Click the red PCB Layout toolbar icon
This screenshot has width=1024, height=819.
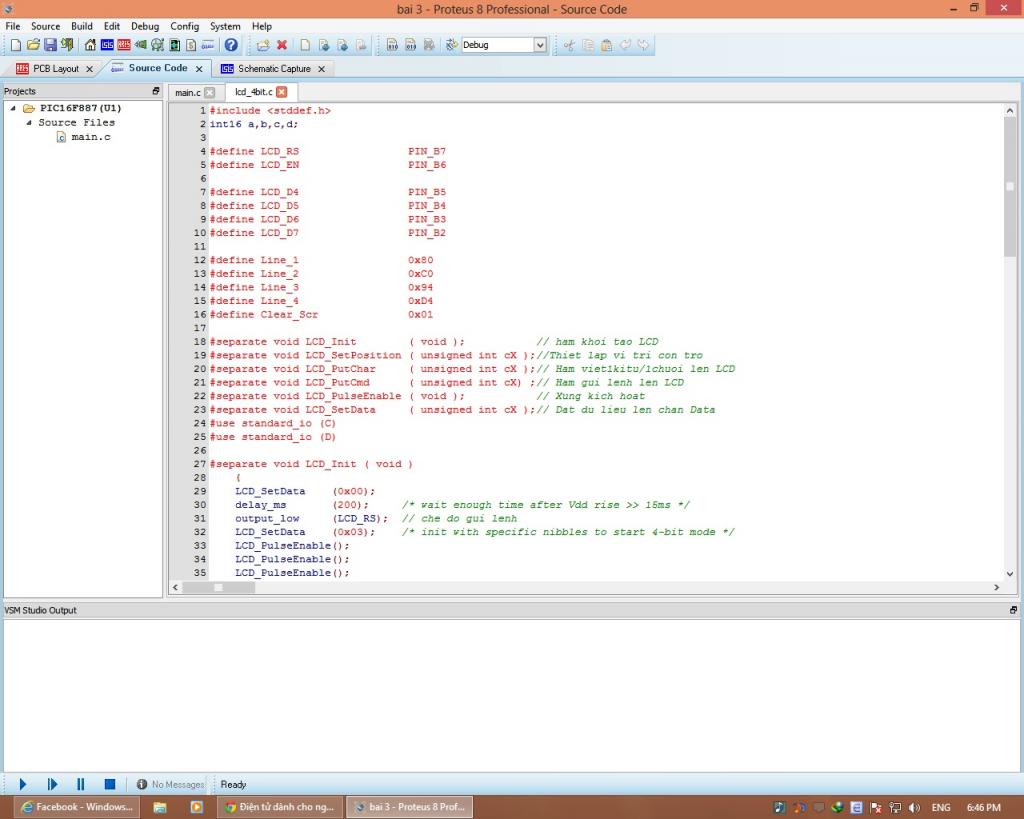[124, 45]
